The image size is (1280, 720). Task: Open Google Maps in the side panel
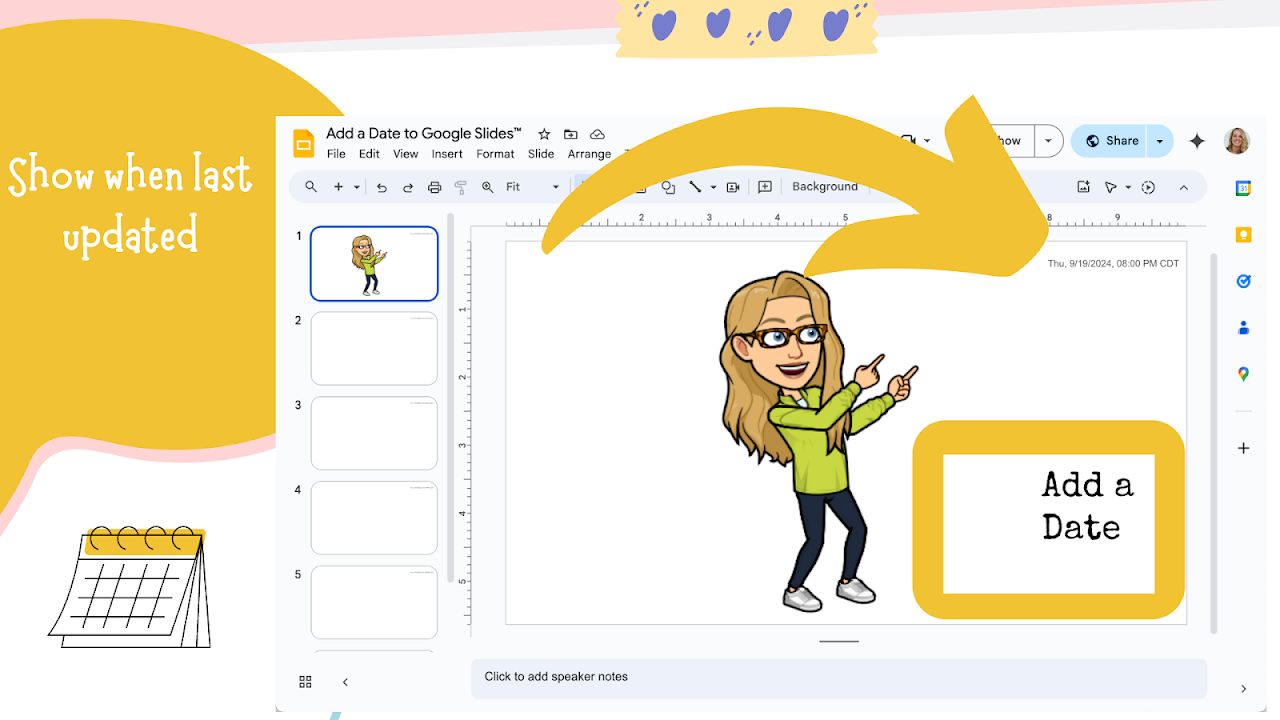(x=1243, y=374)
